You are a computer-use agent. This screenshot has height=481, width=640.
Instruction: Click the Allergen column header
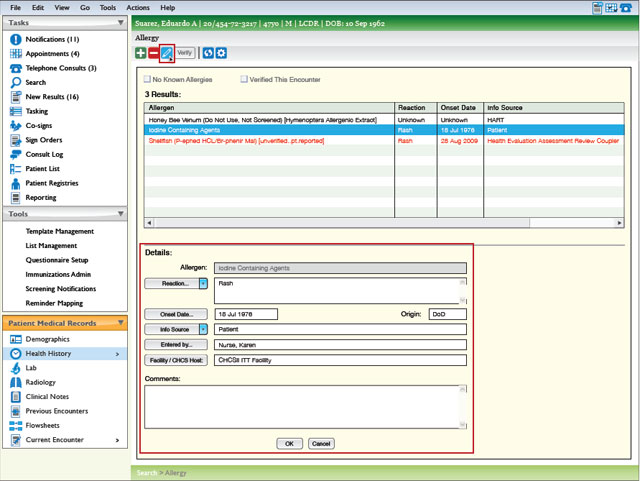pos(269,108)
